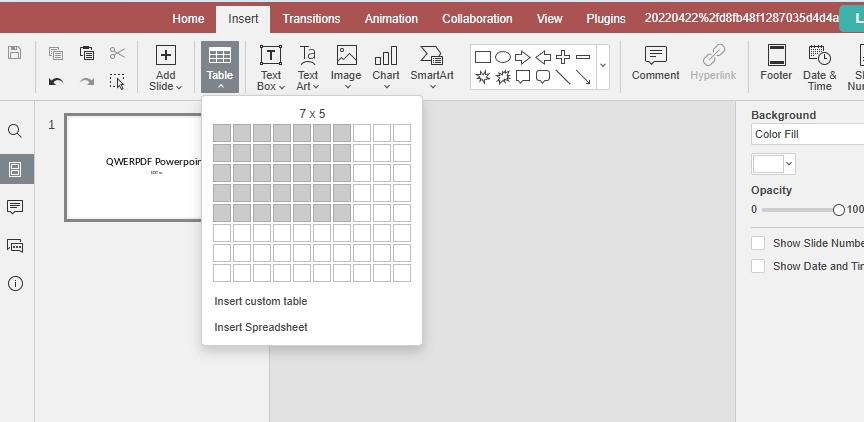This screenshot has width=864, height=422.
Task: Switch to the Transitions tab
Action: point(311,19)
